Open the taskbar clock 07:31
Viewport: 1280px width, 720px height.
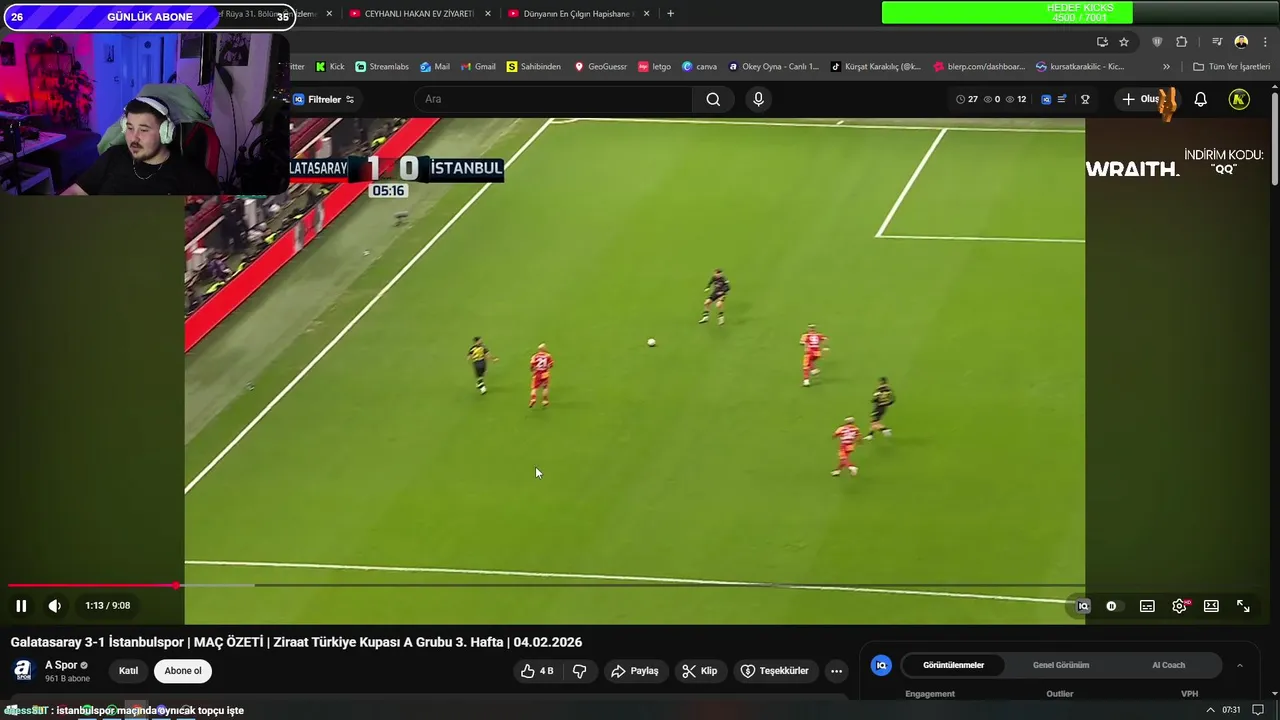1231,710
